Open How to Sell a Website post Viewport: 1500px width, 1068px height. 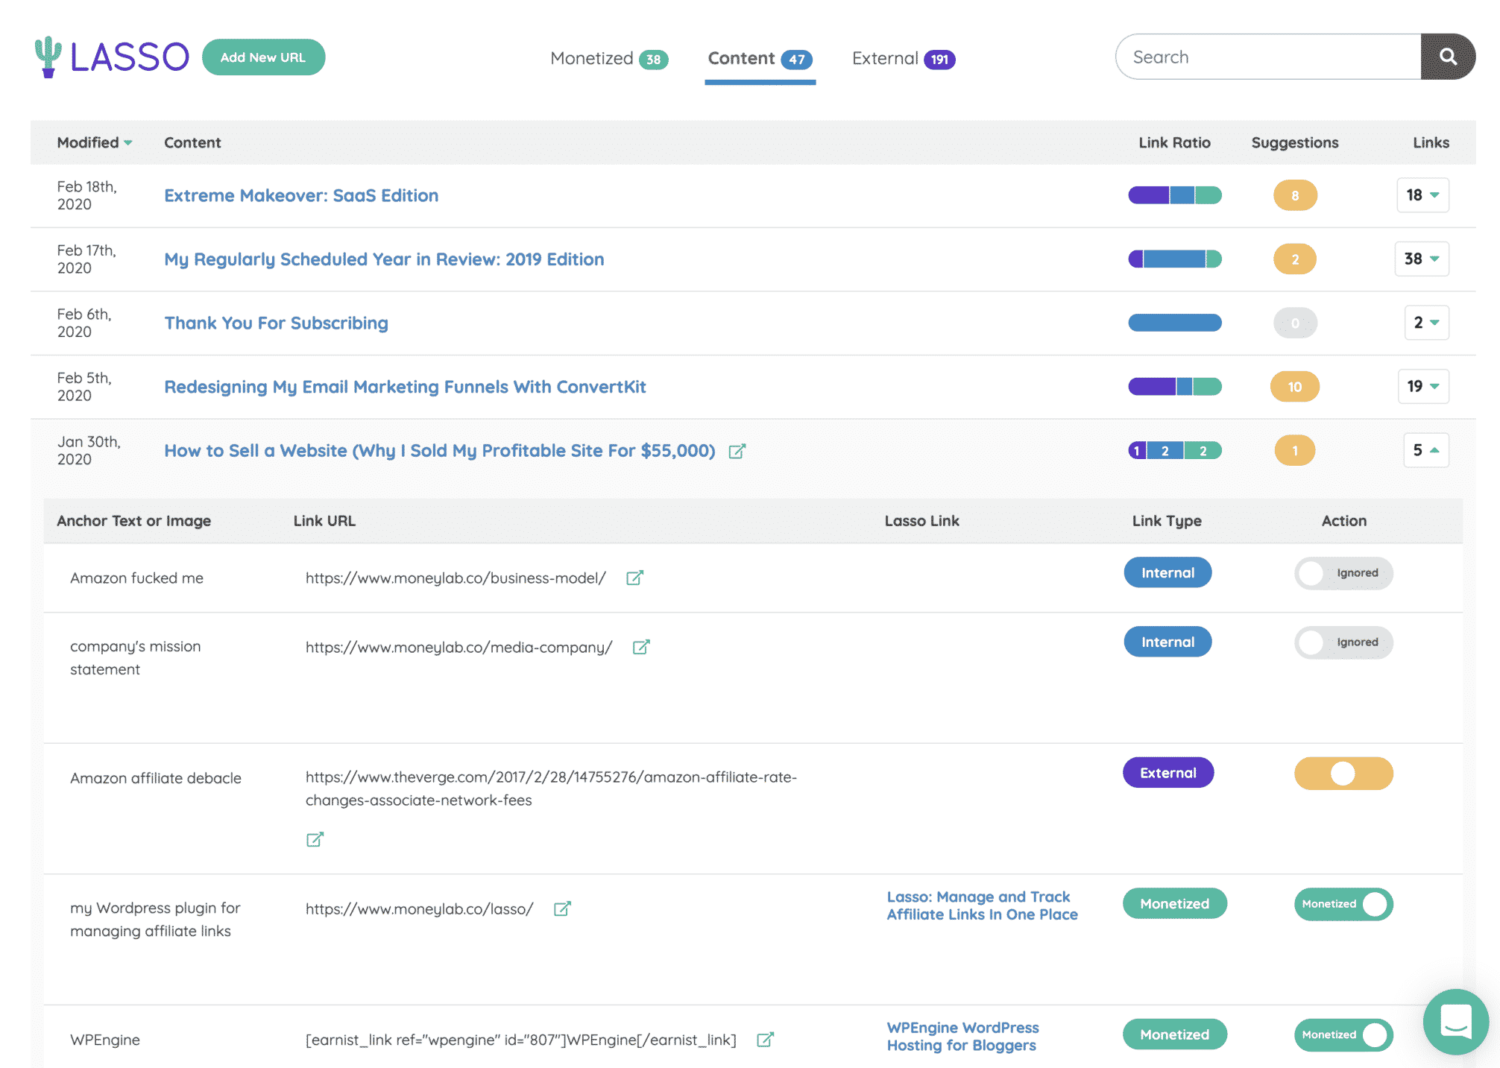click(440, 451)
